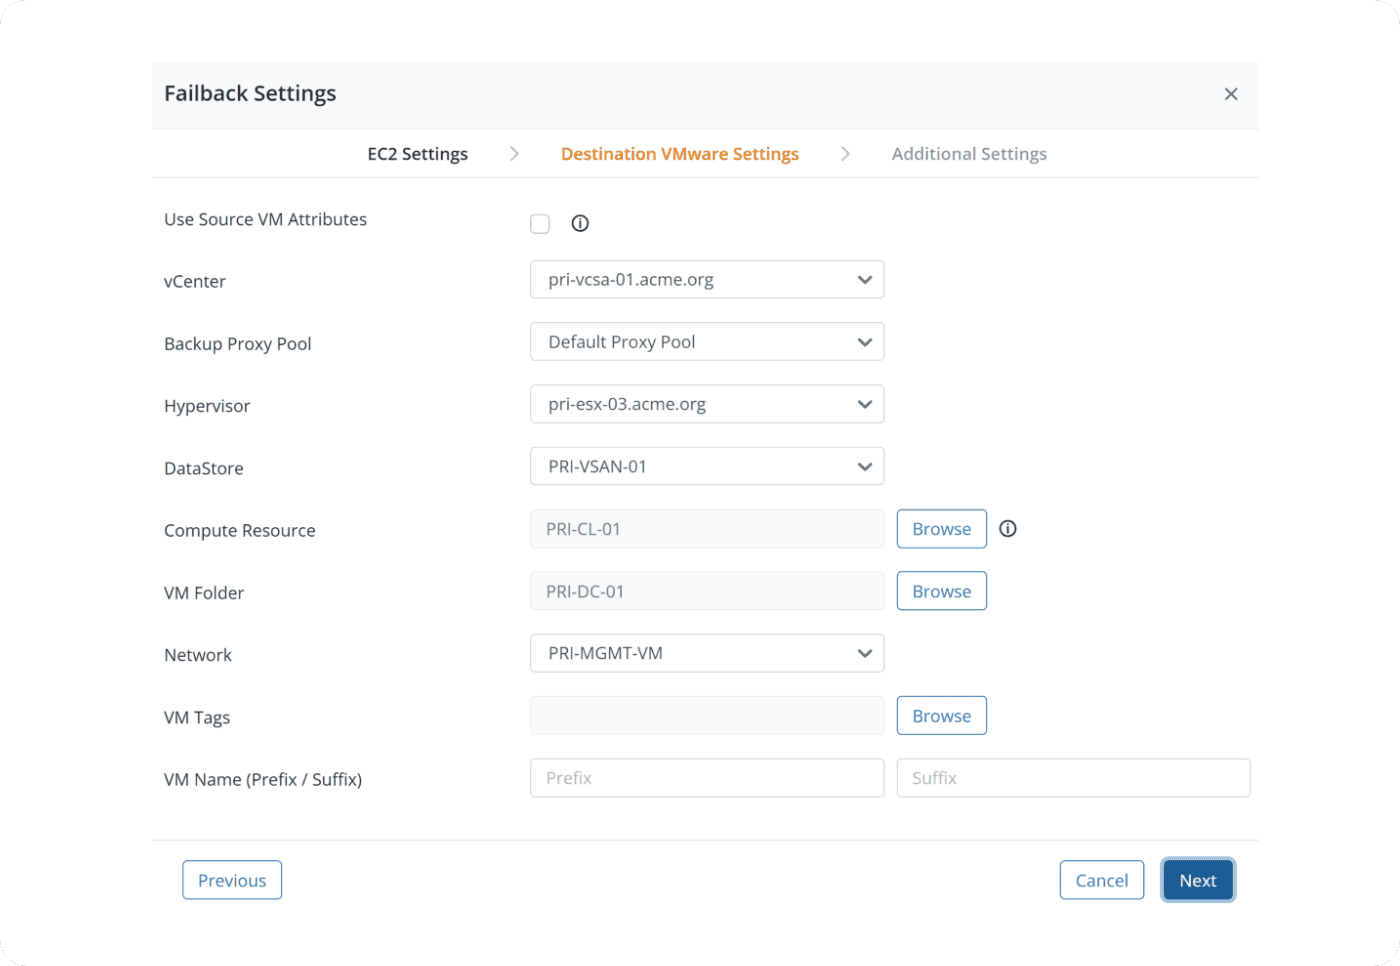1400x966 pixels.
Task: Click the Previous button
Action: [x=232, y=880]
